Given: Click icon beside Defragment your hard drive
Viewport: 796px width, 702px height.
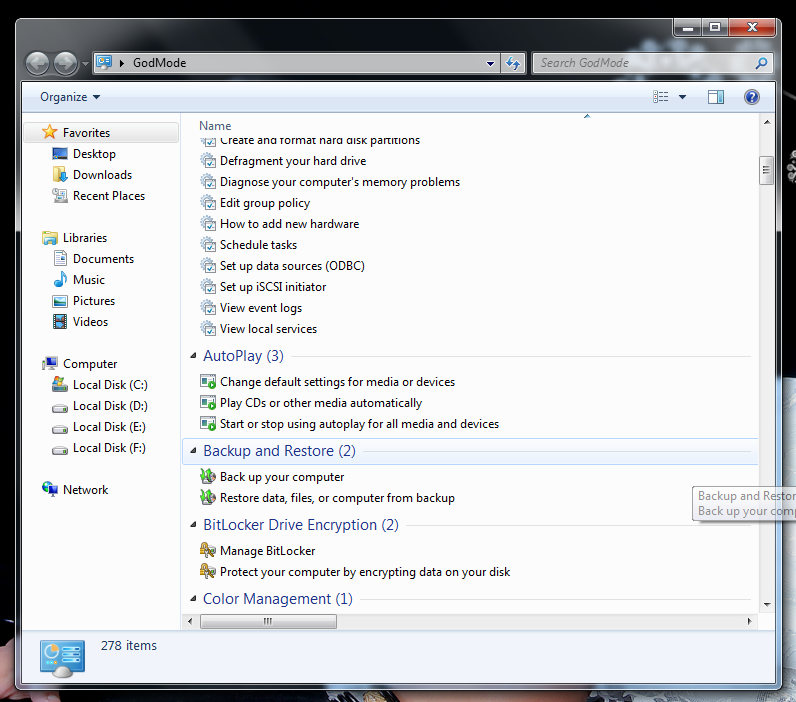Looking at the screenshot, I should 208,160.
